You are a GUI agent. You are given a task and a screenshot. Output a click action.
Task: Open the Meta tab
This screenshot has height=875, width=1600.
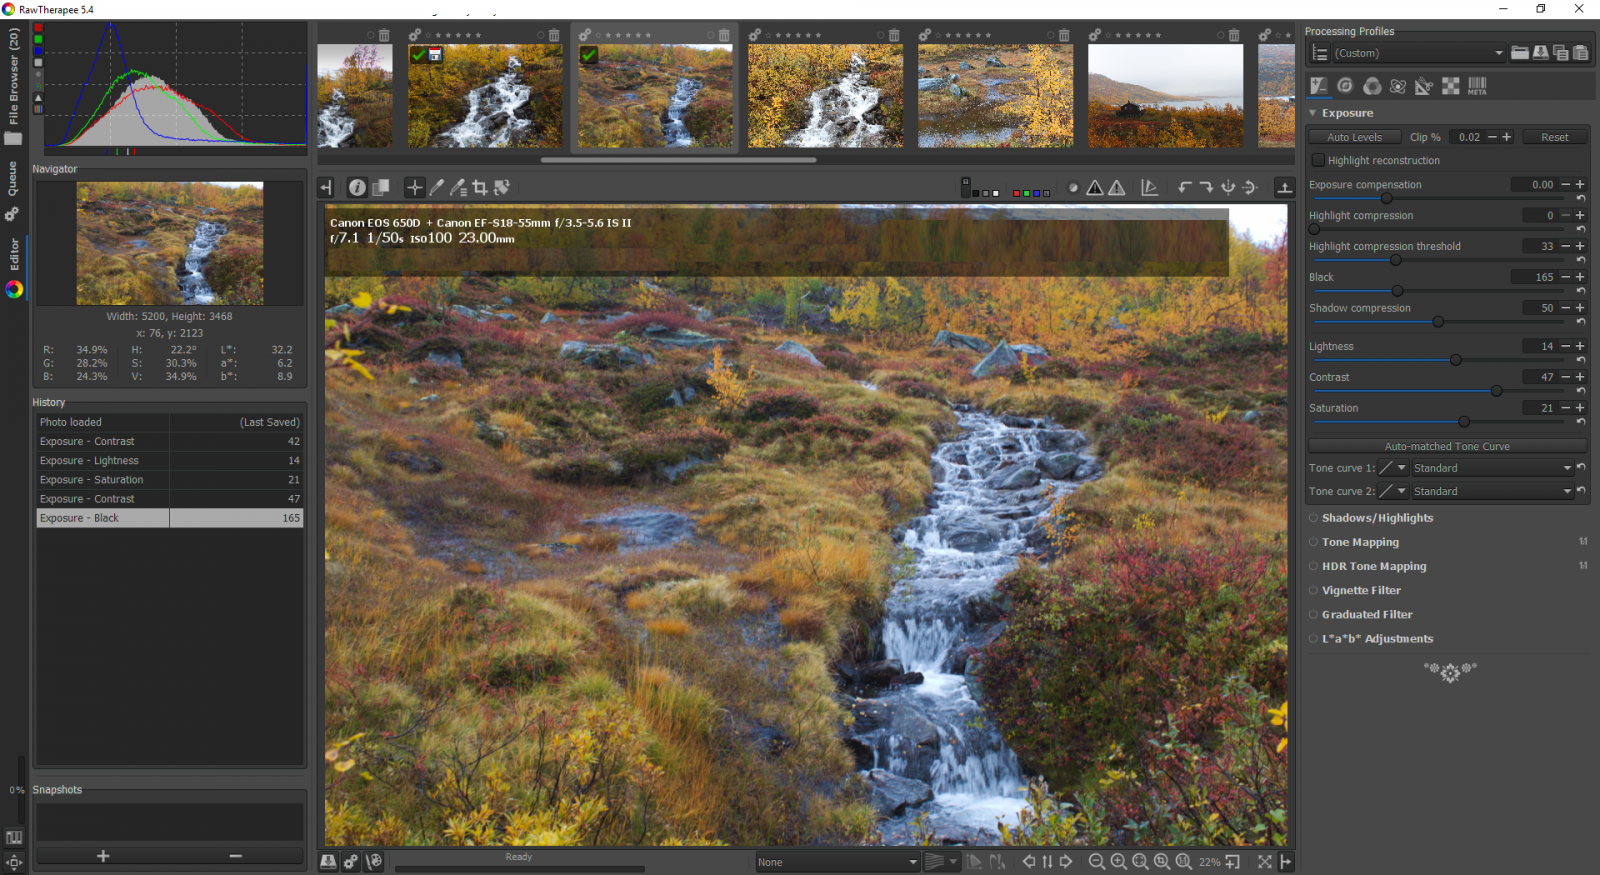(1477, 86)
